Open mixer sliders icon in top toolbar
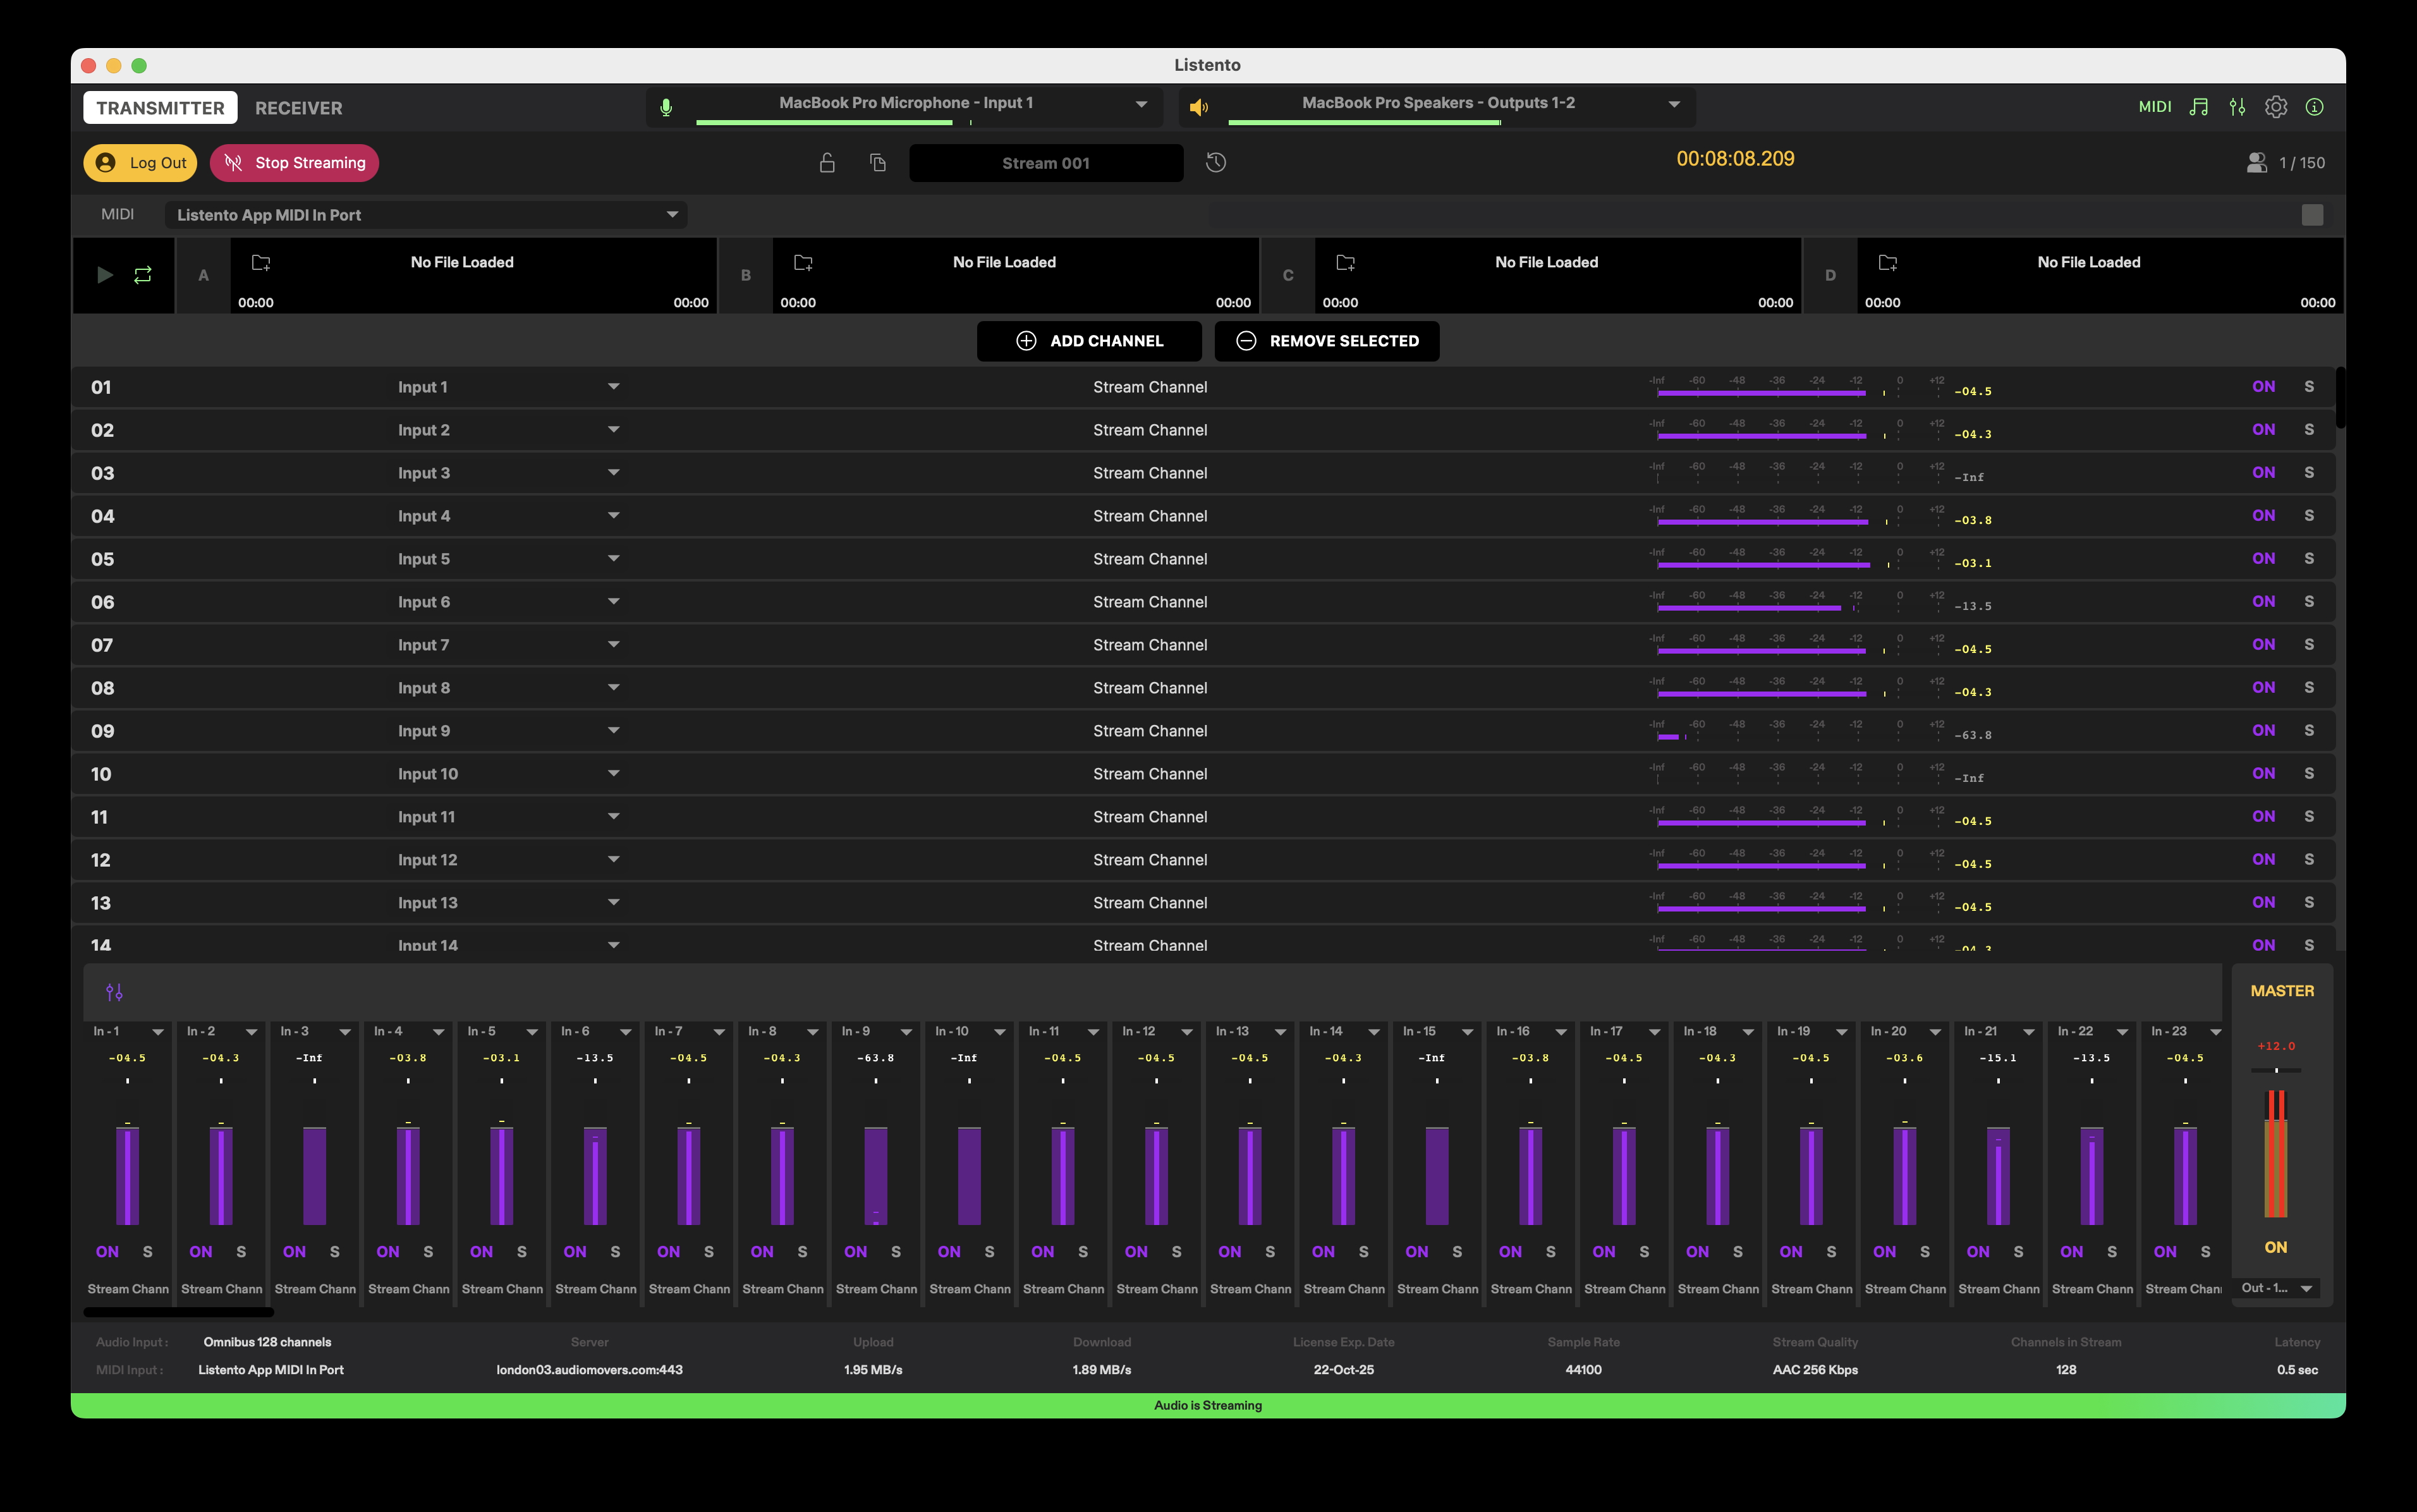2417x1512 pixels. tap(2237, 107)
